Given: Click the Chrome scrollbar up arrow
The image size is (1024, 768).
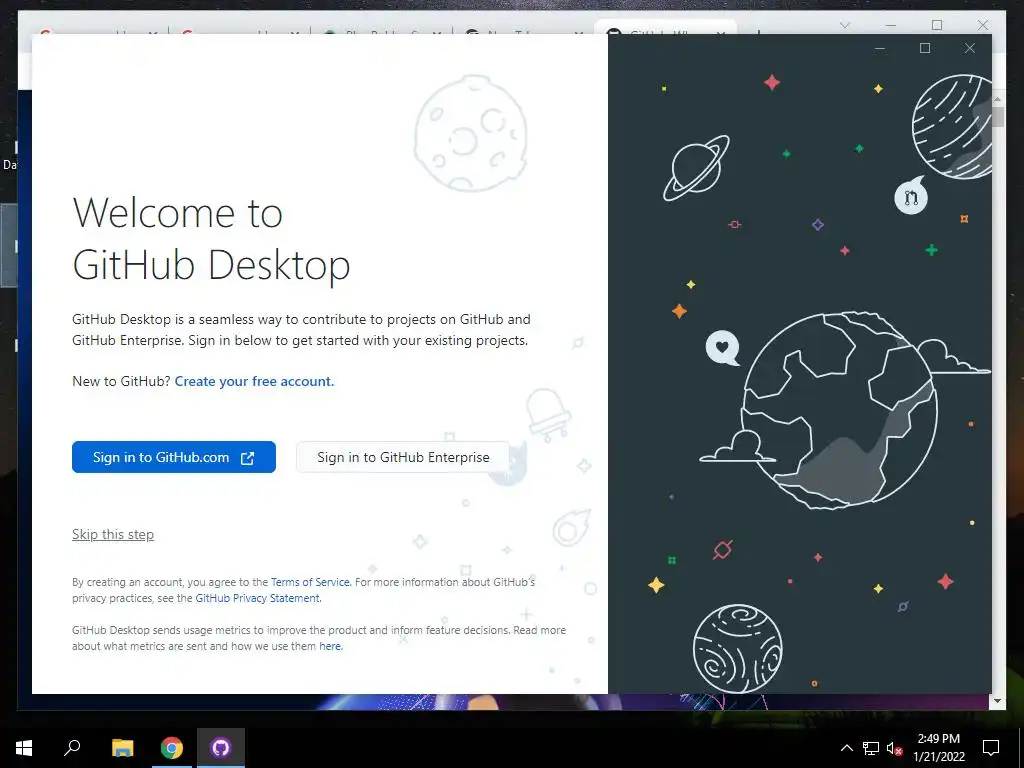Looking at the screenshot, I should pyautogui.click(x=997, y=99).
